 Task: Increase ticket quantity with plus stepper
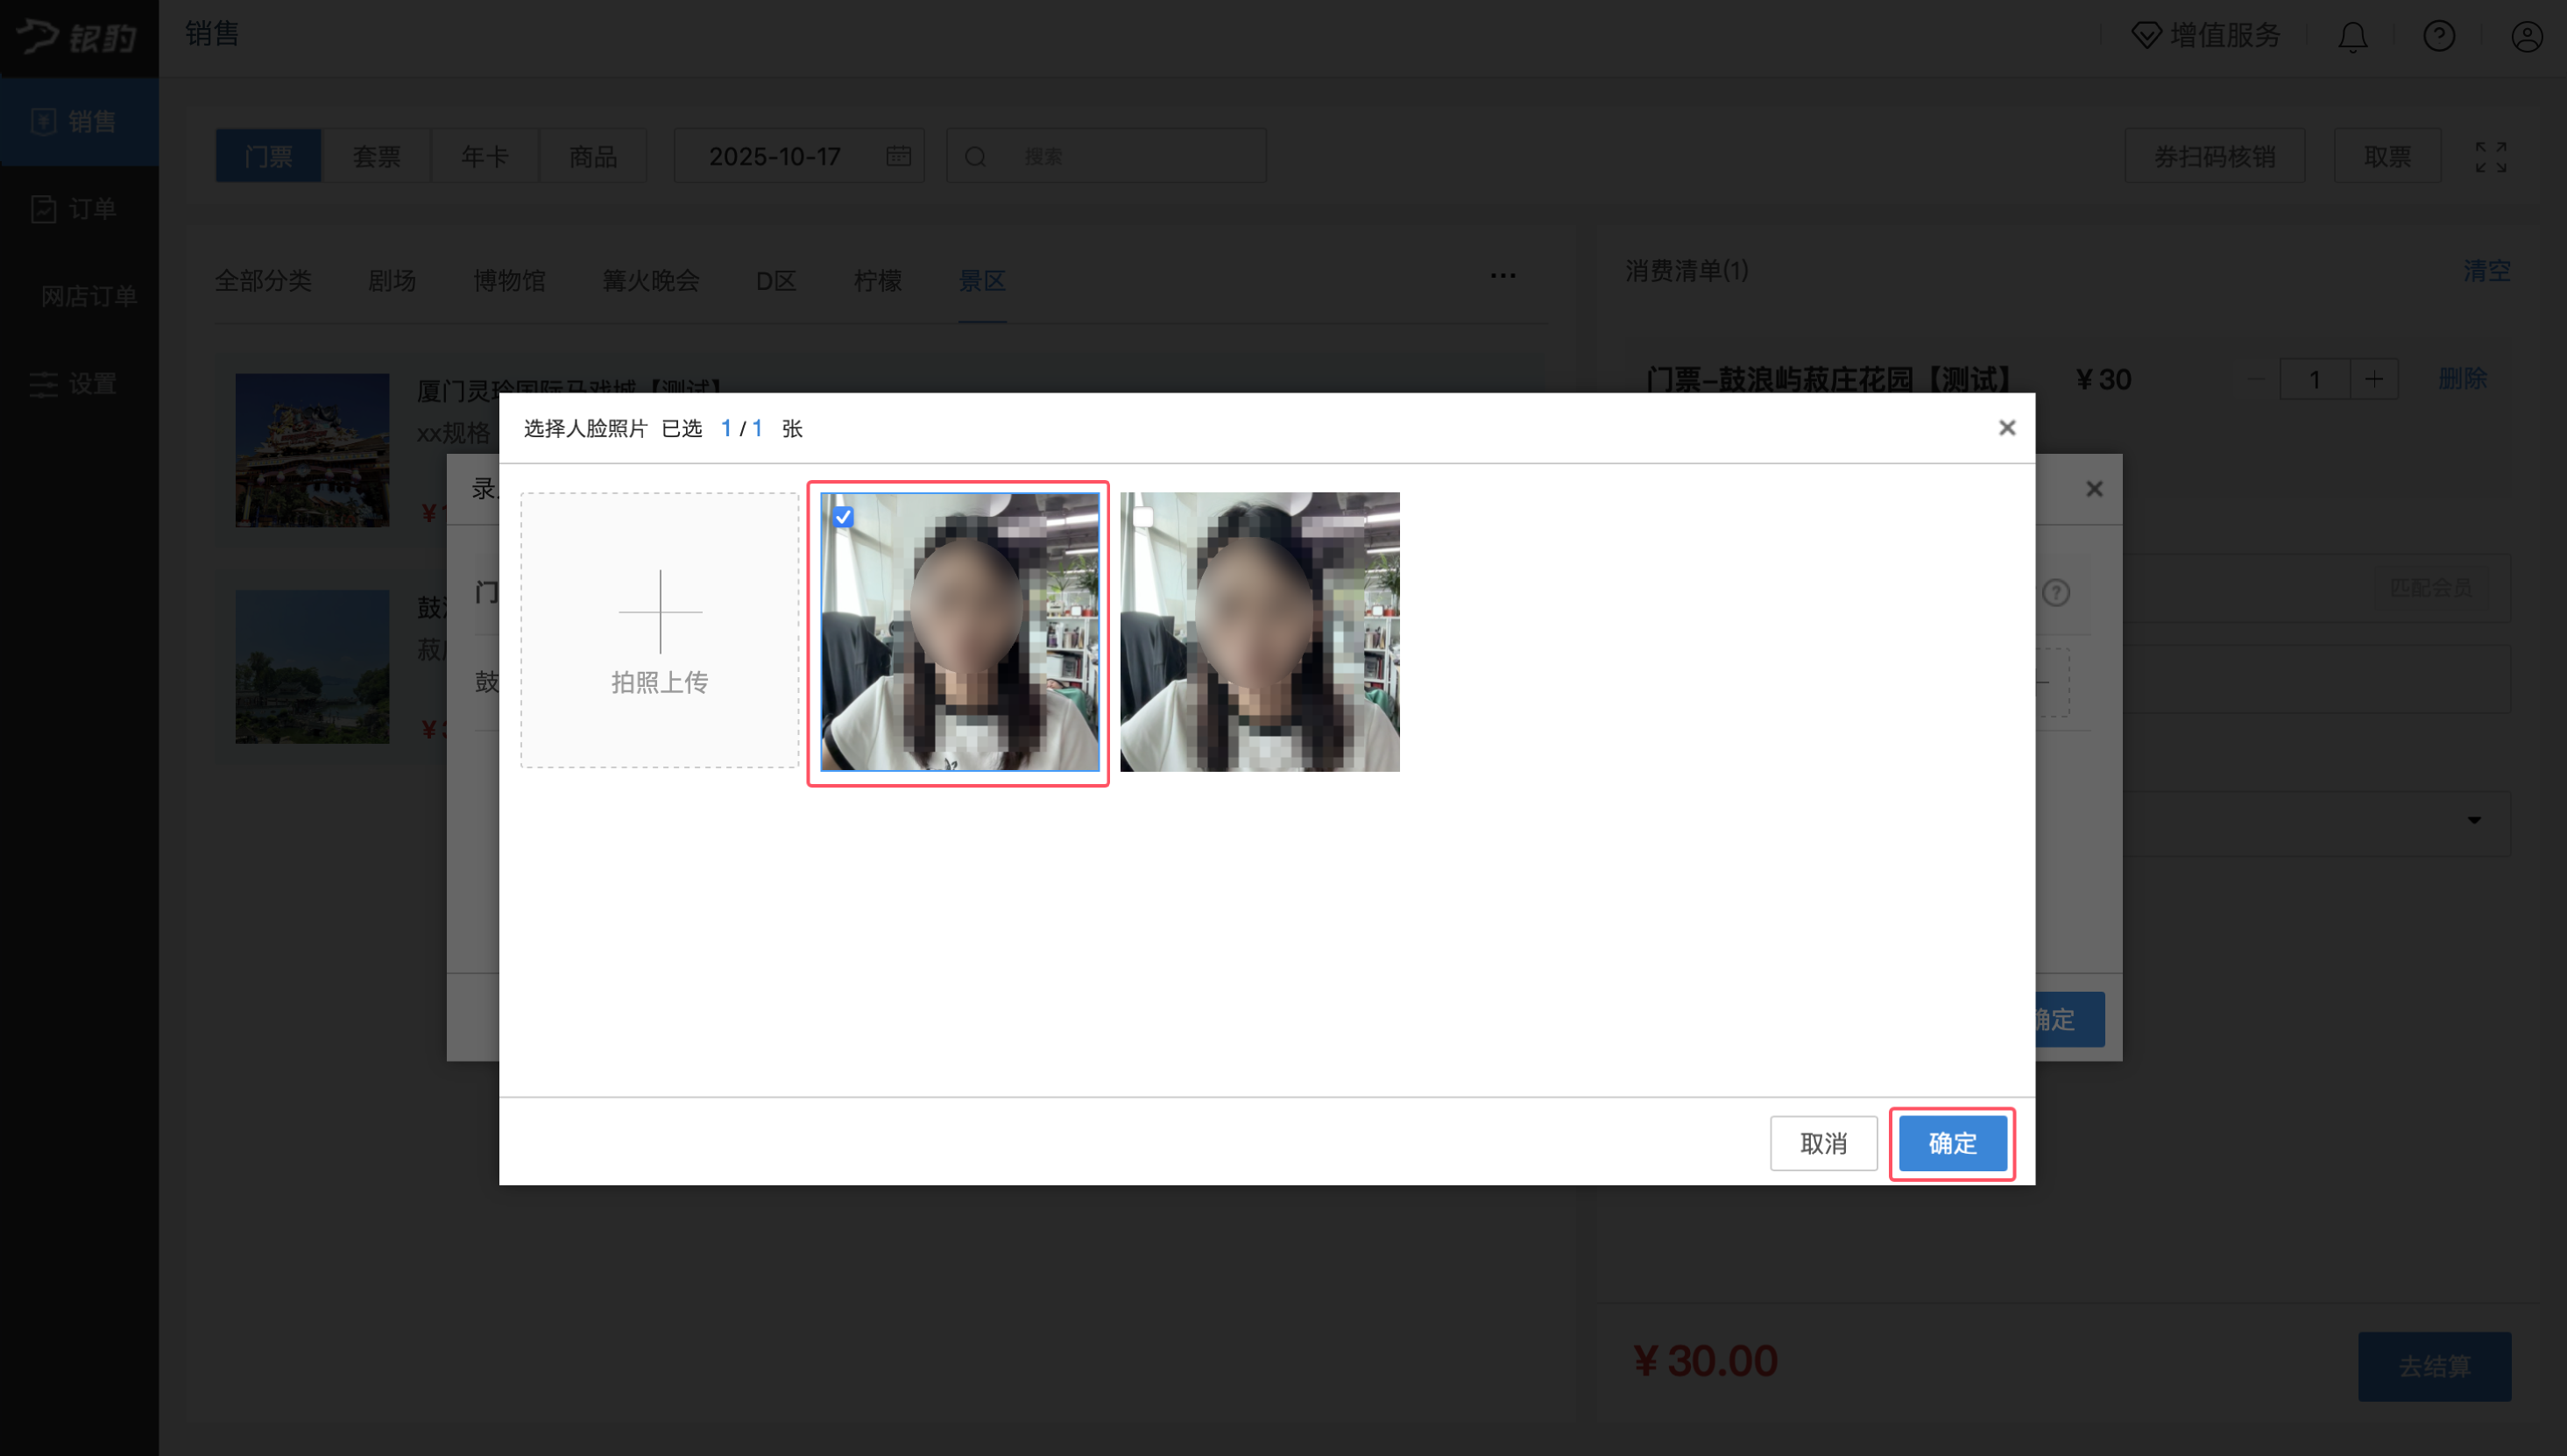tap(2373, 379)
